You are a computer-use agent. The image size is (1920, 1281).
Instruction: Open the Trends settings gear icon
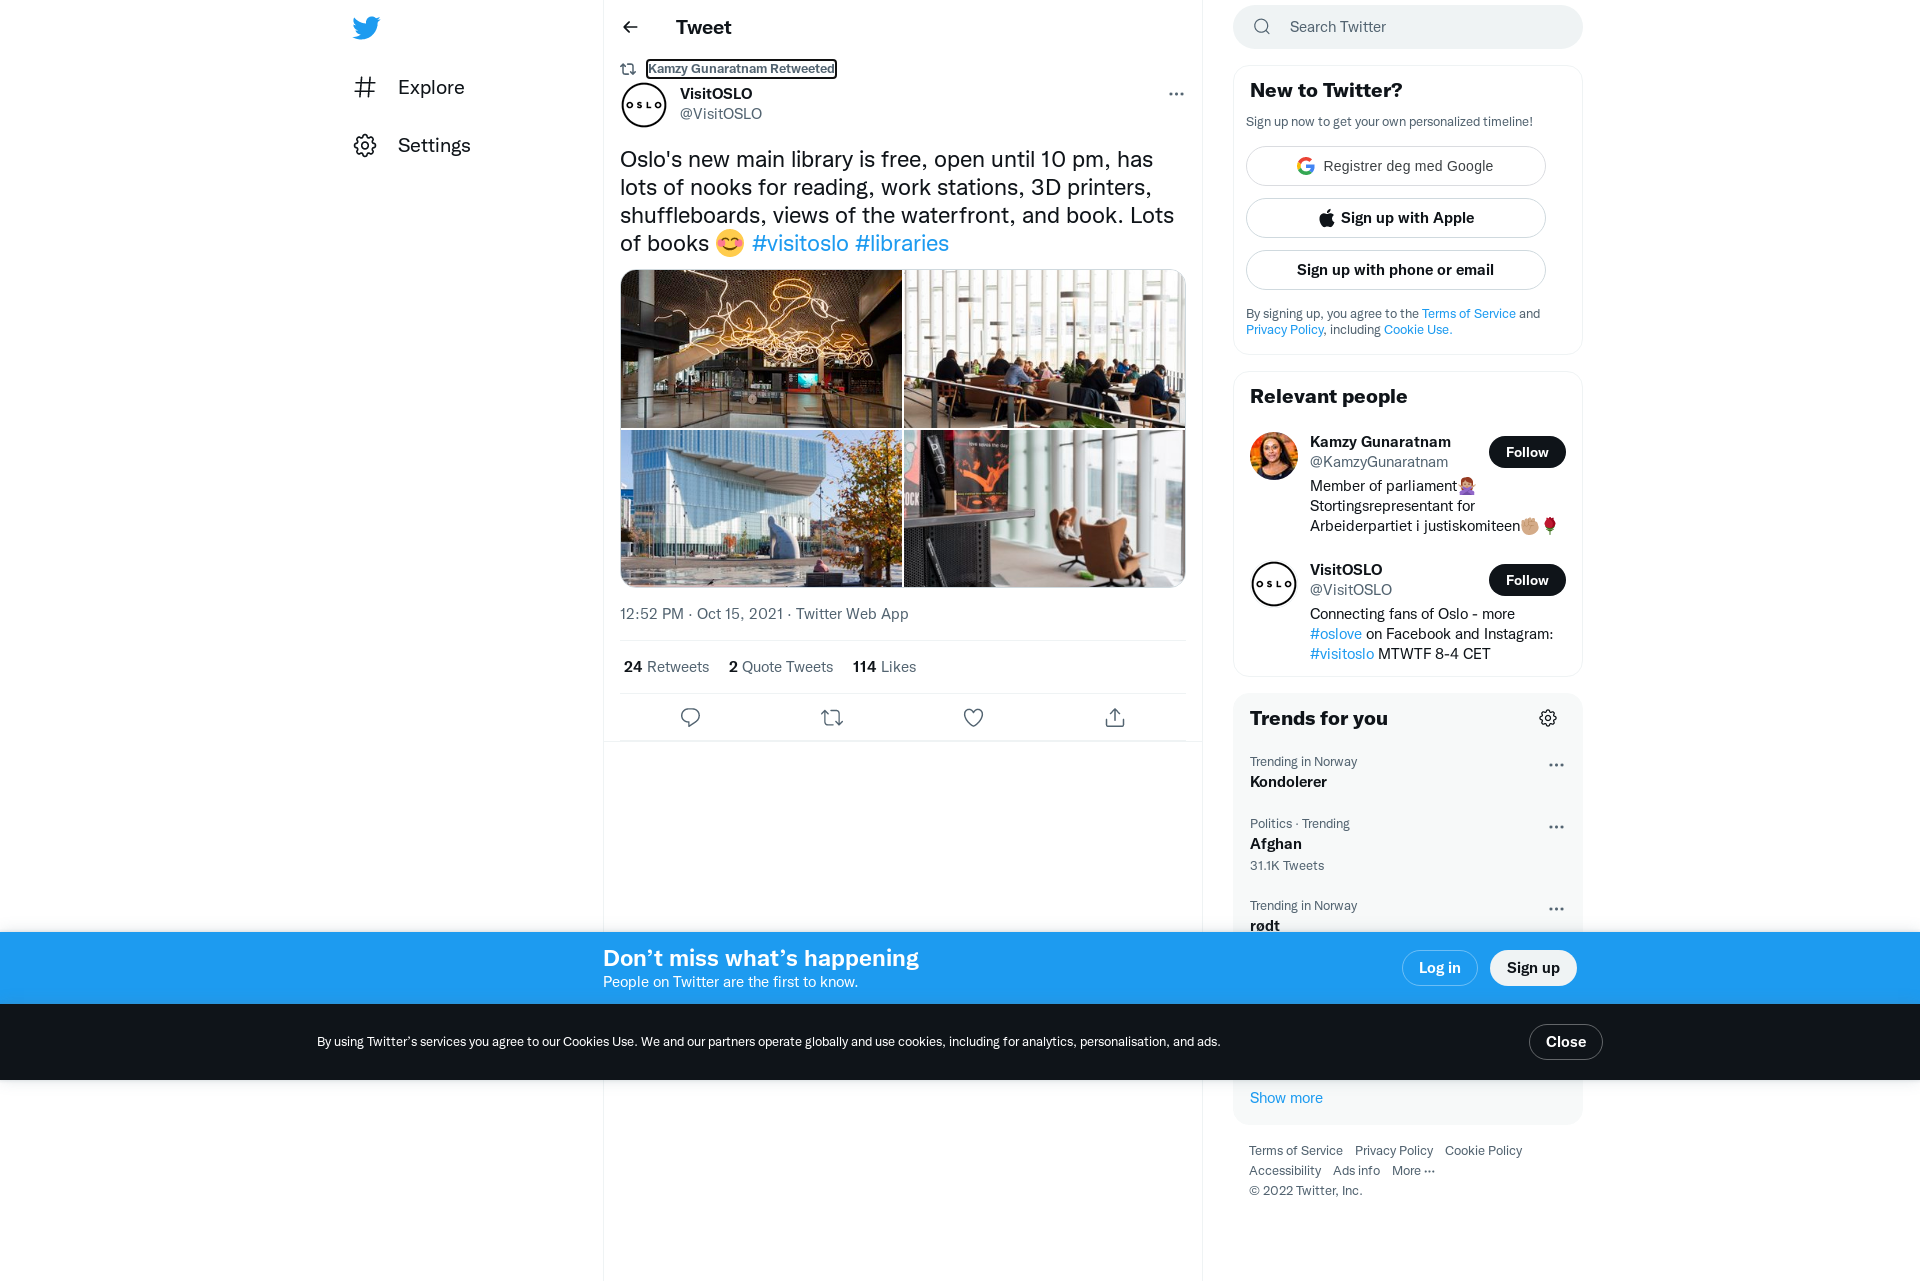click(x=1548, y=718)
